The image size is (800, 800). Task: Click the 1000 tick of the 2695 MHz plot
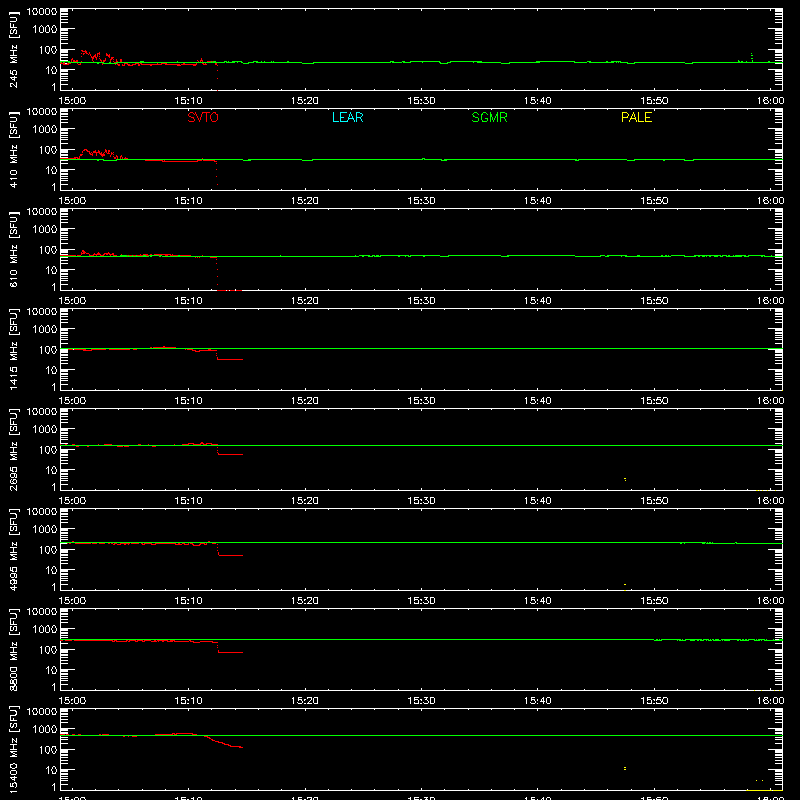click(x=45, y=430)
